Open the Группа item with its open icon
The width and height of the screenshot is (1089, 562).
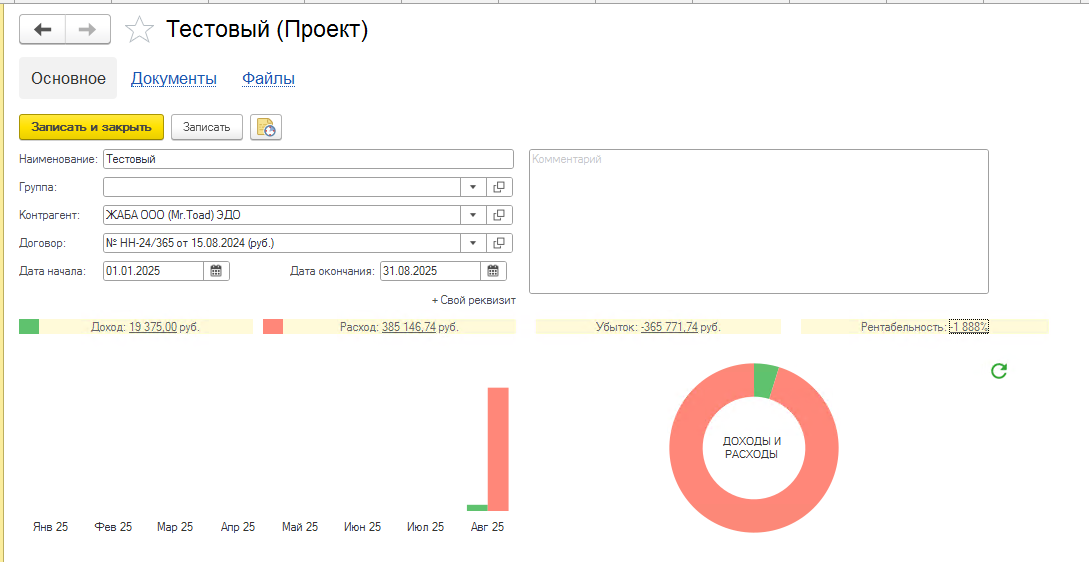point(499,188)
